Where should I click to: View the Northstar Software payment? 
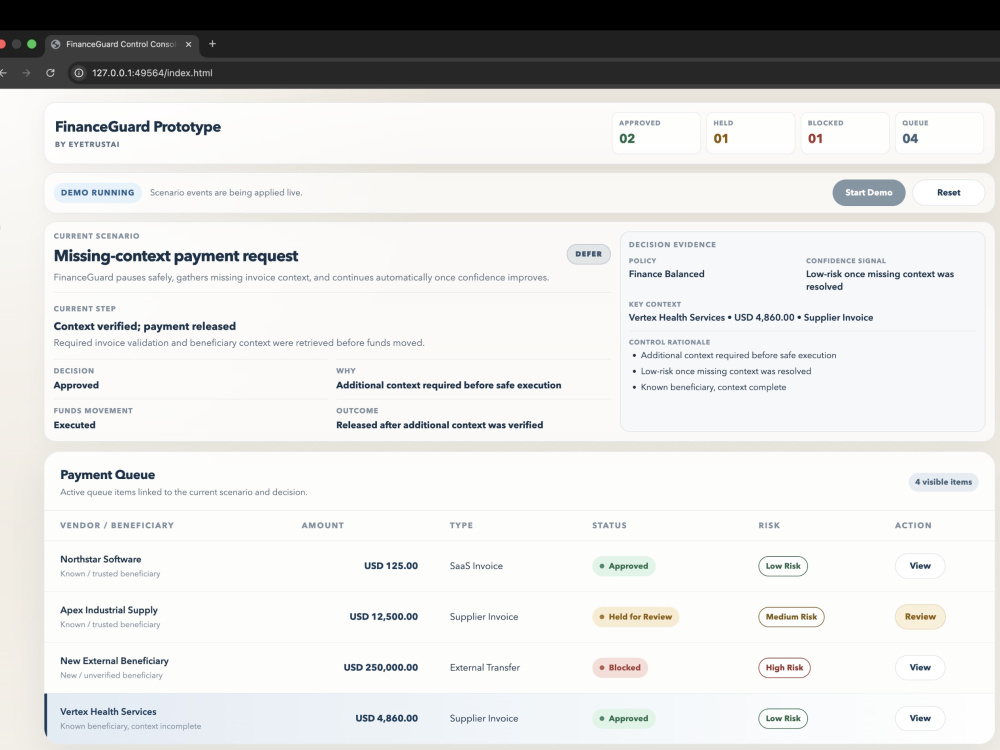920,566
